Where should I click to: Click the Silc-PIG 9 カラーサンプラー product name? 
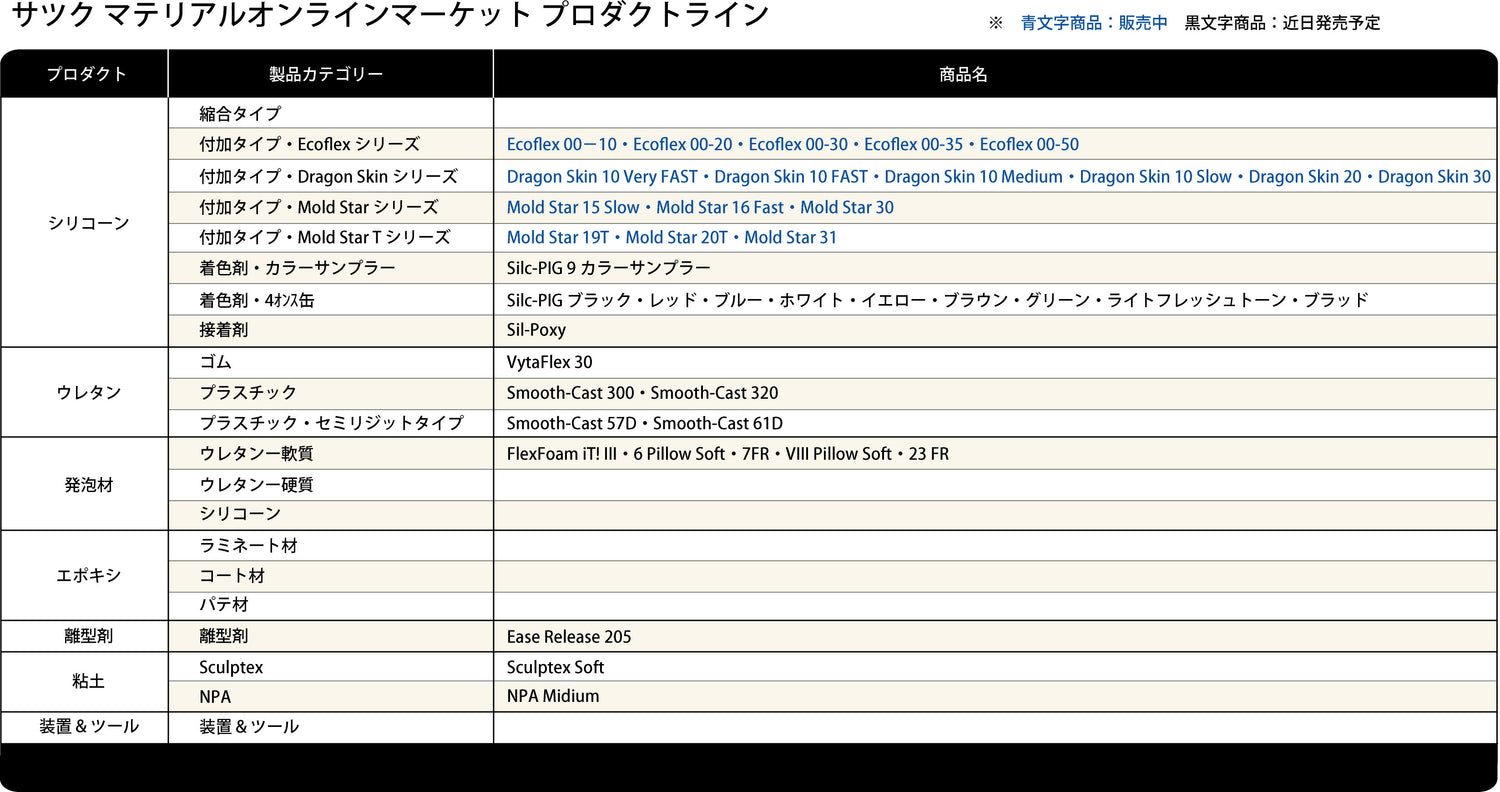(608, 268)
